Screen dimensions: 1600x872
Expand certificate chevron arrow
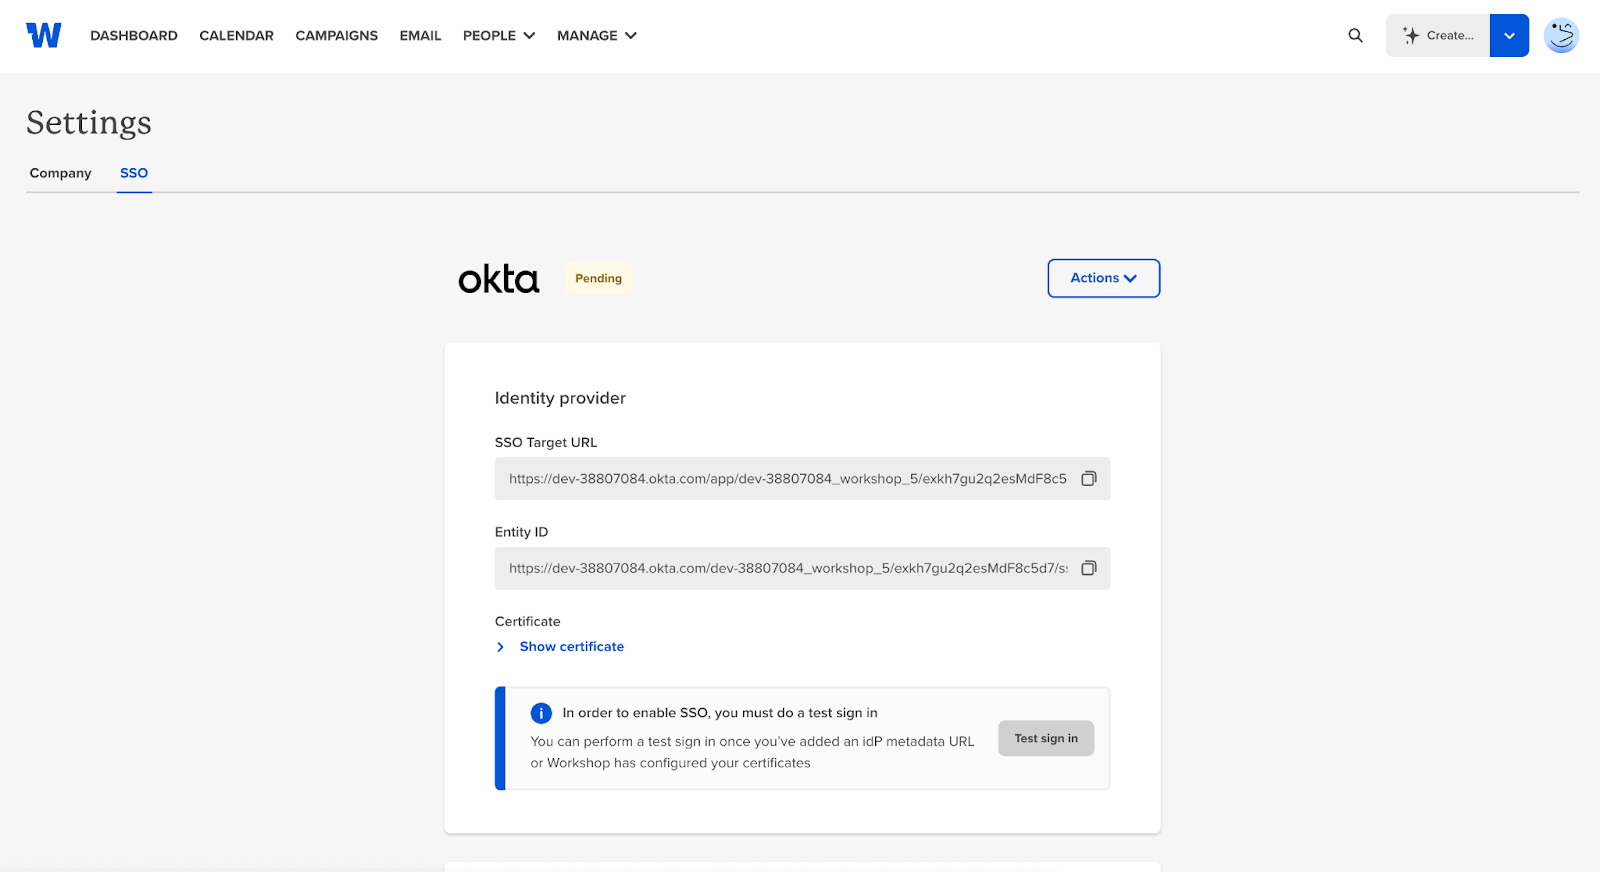501,647
